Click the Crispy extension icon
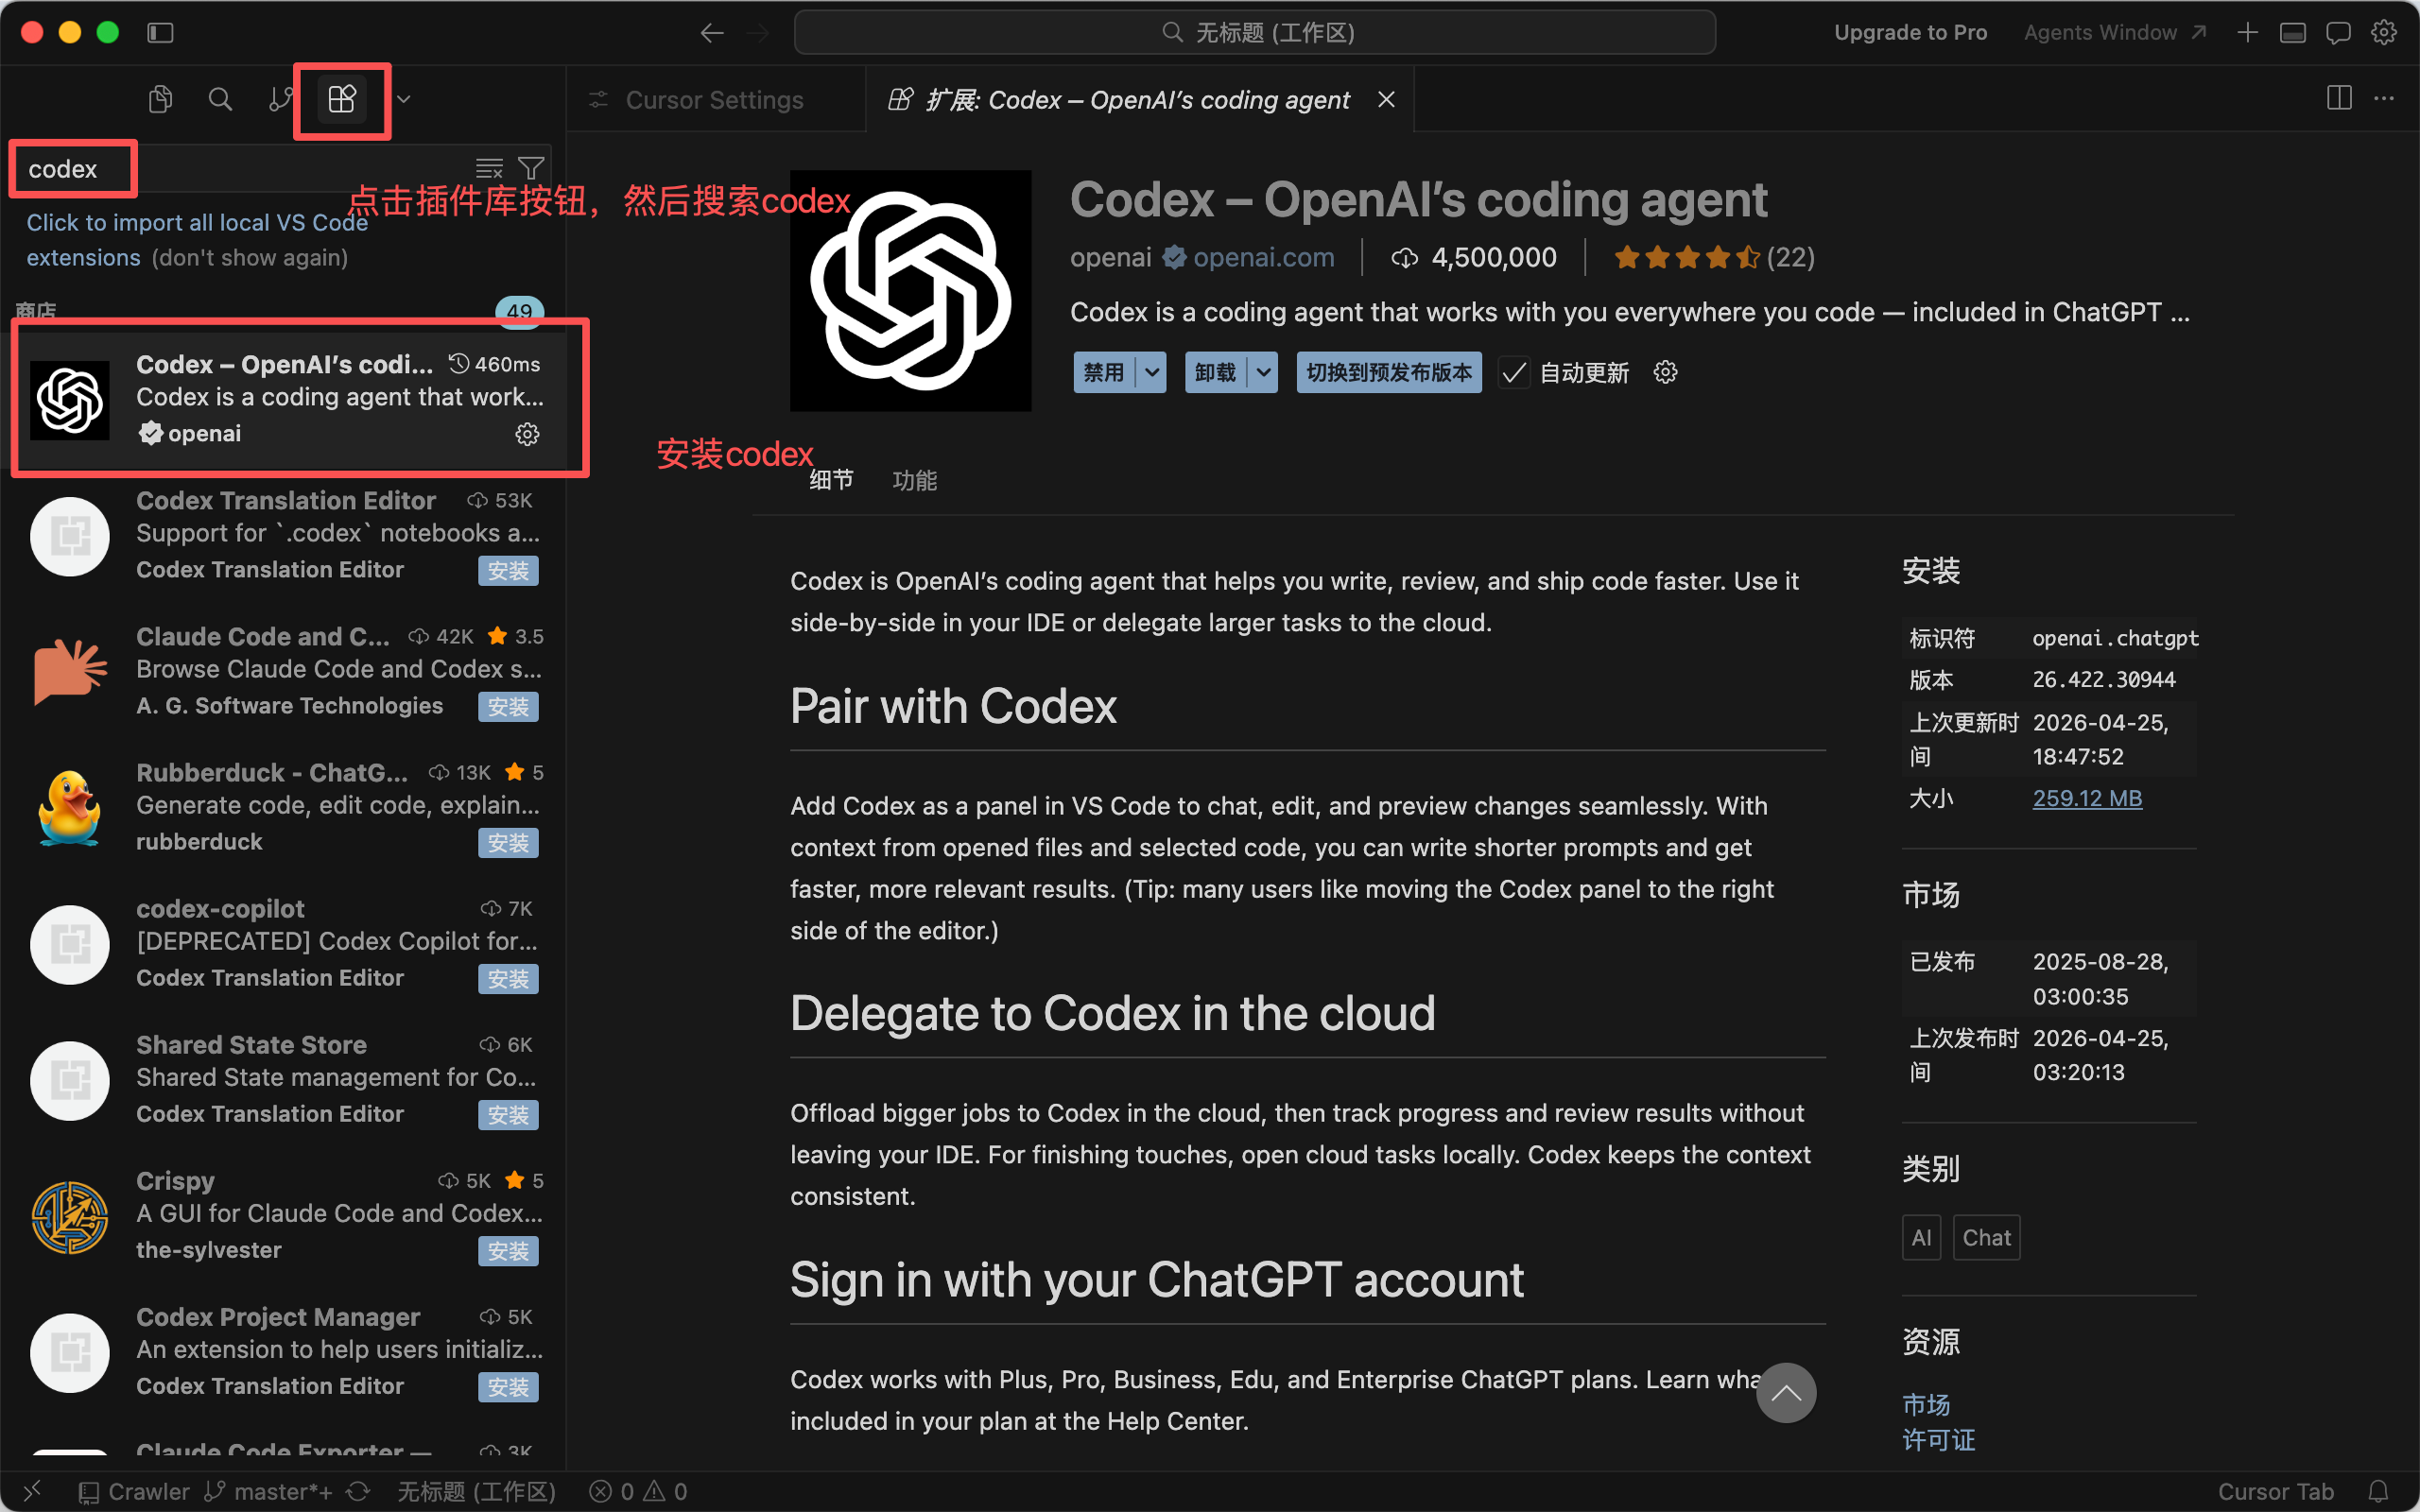The image size is (2420, 1512). tap(69, 1216)
